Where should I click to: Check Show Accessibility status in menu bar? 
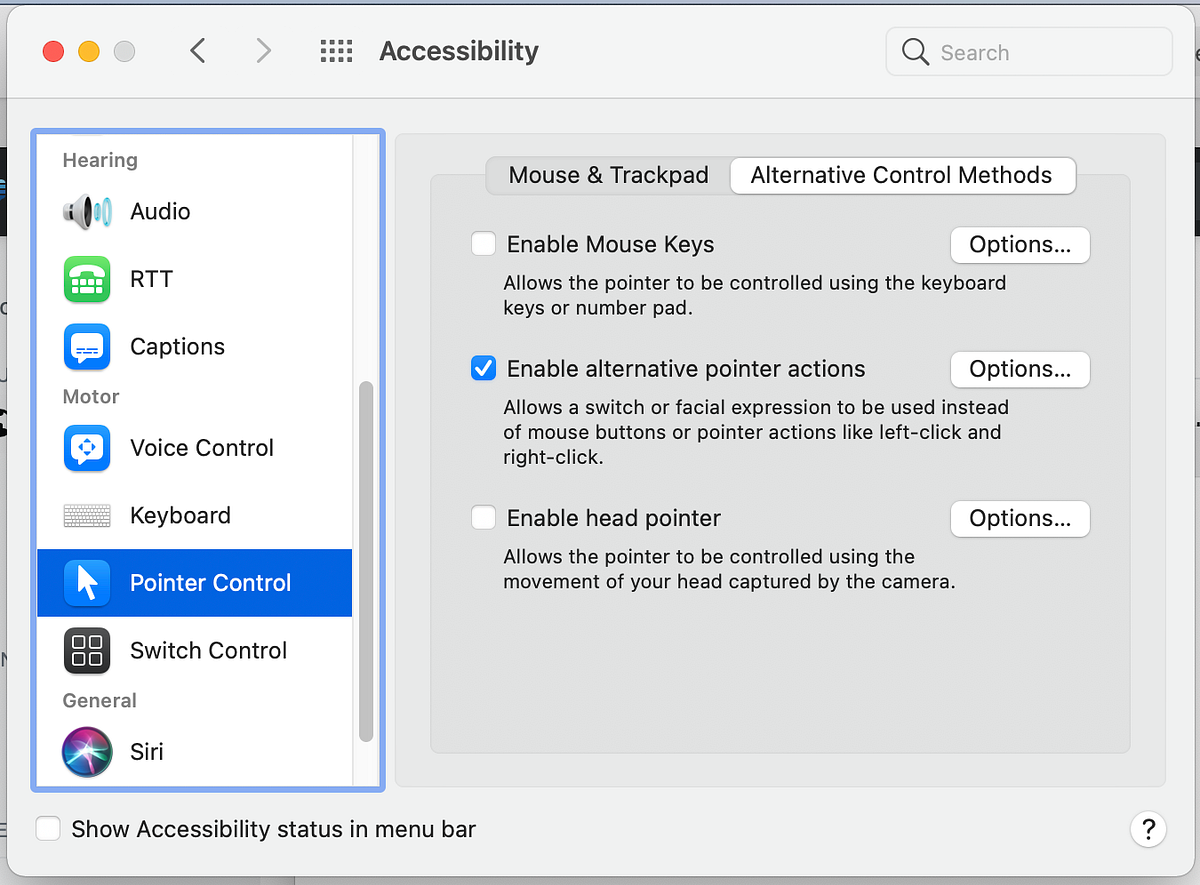coord(48,828)
